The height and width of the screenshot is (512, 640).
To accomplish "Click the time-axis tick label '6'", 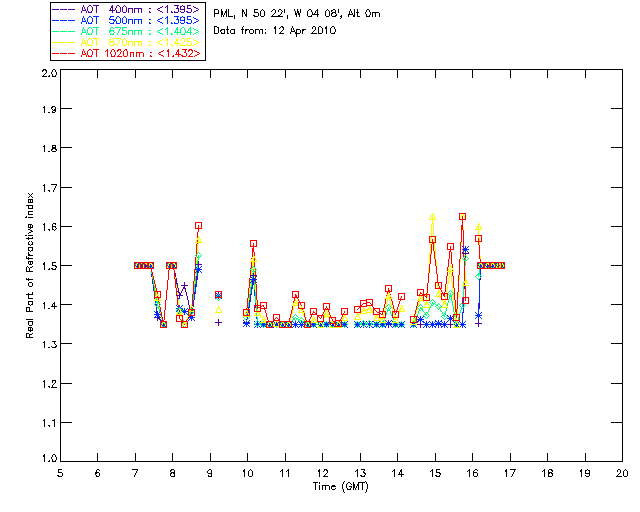I will [x=98, y=473].
